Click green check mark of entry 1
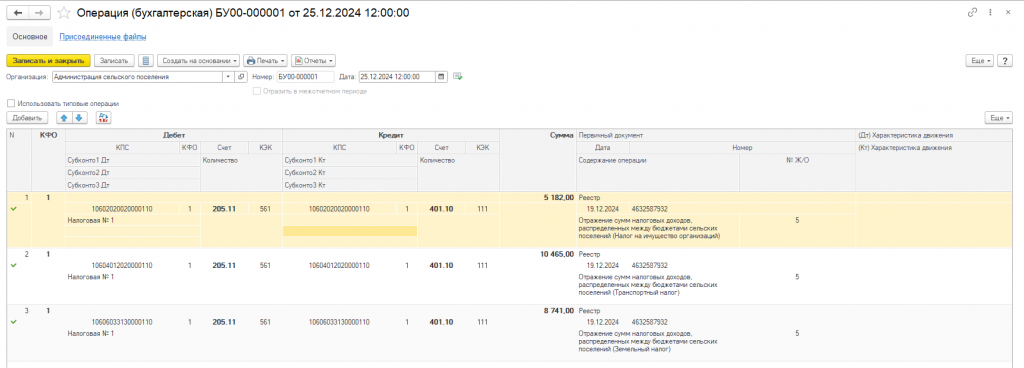This screenshot has width=1024, height=368. click(x=14, y=209)
